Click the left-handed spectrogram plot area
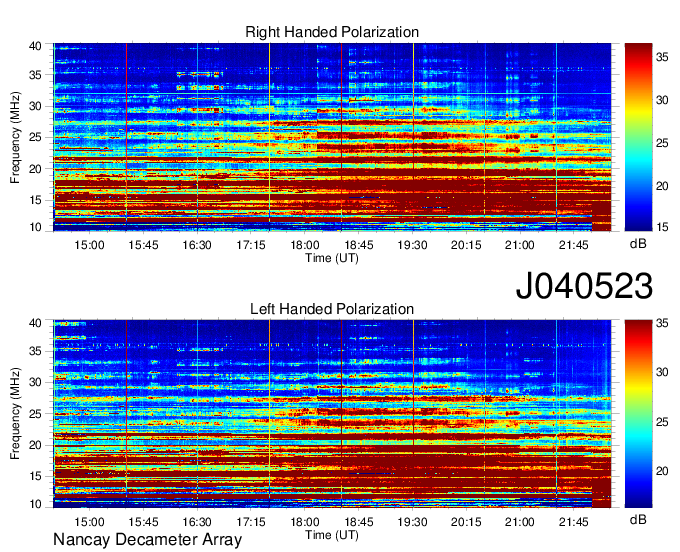The height and width of the screenshot is (552, 680). click(332, 414)
